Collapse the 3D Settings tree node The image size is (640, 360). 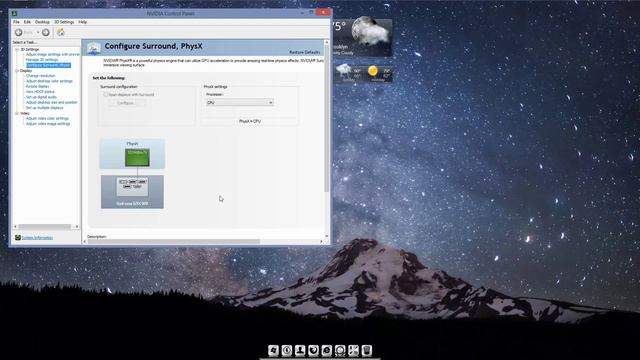click(17, 49)
